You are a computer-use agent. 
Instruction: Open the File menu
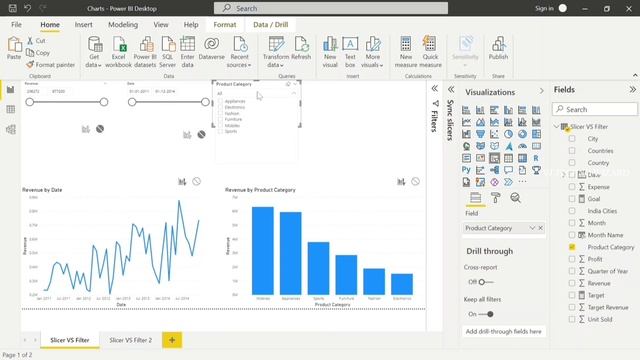[x=16, y=24]
